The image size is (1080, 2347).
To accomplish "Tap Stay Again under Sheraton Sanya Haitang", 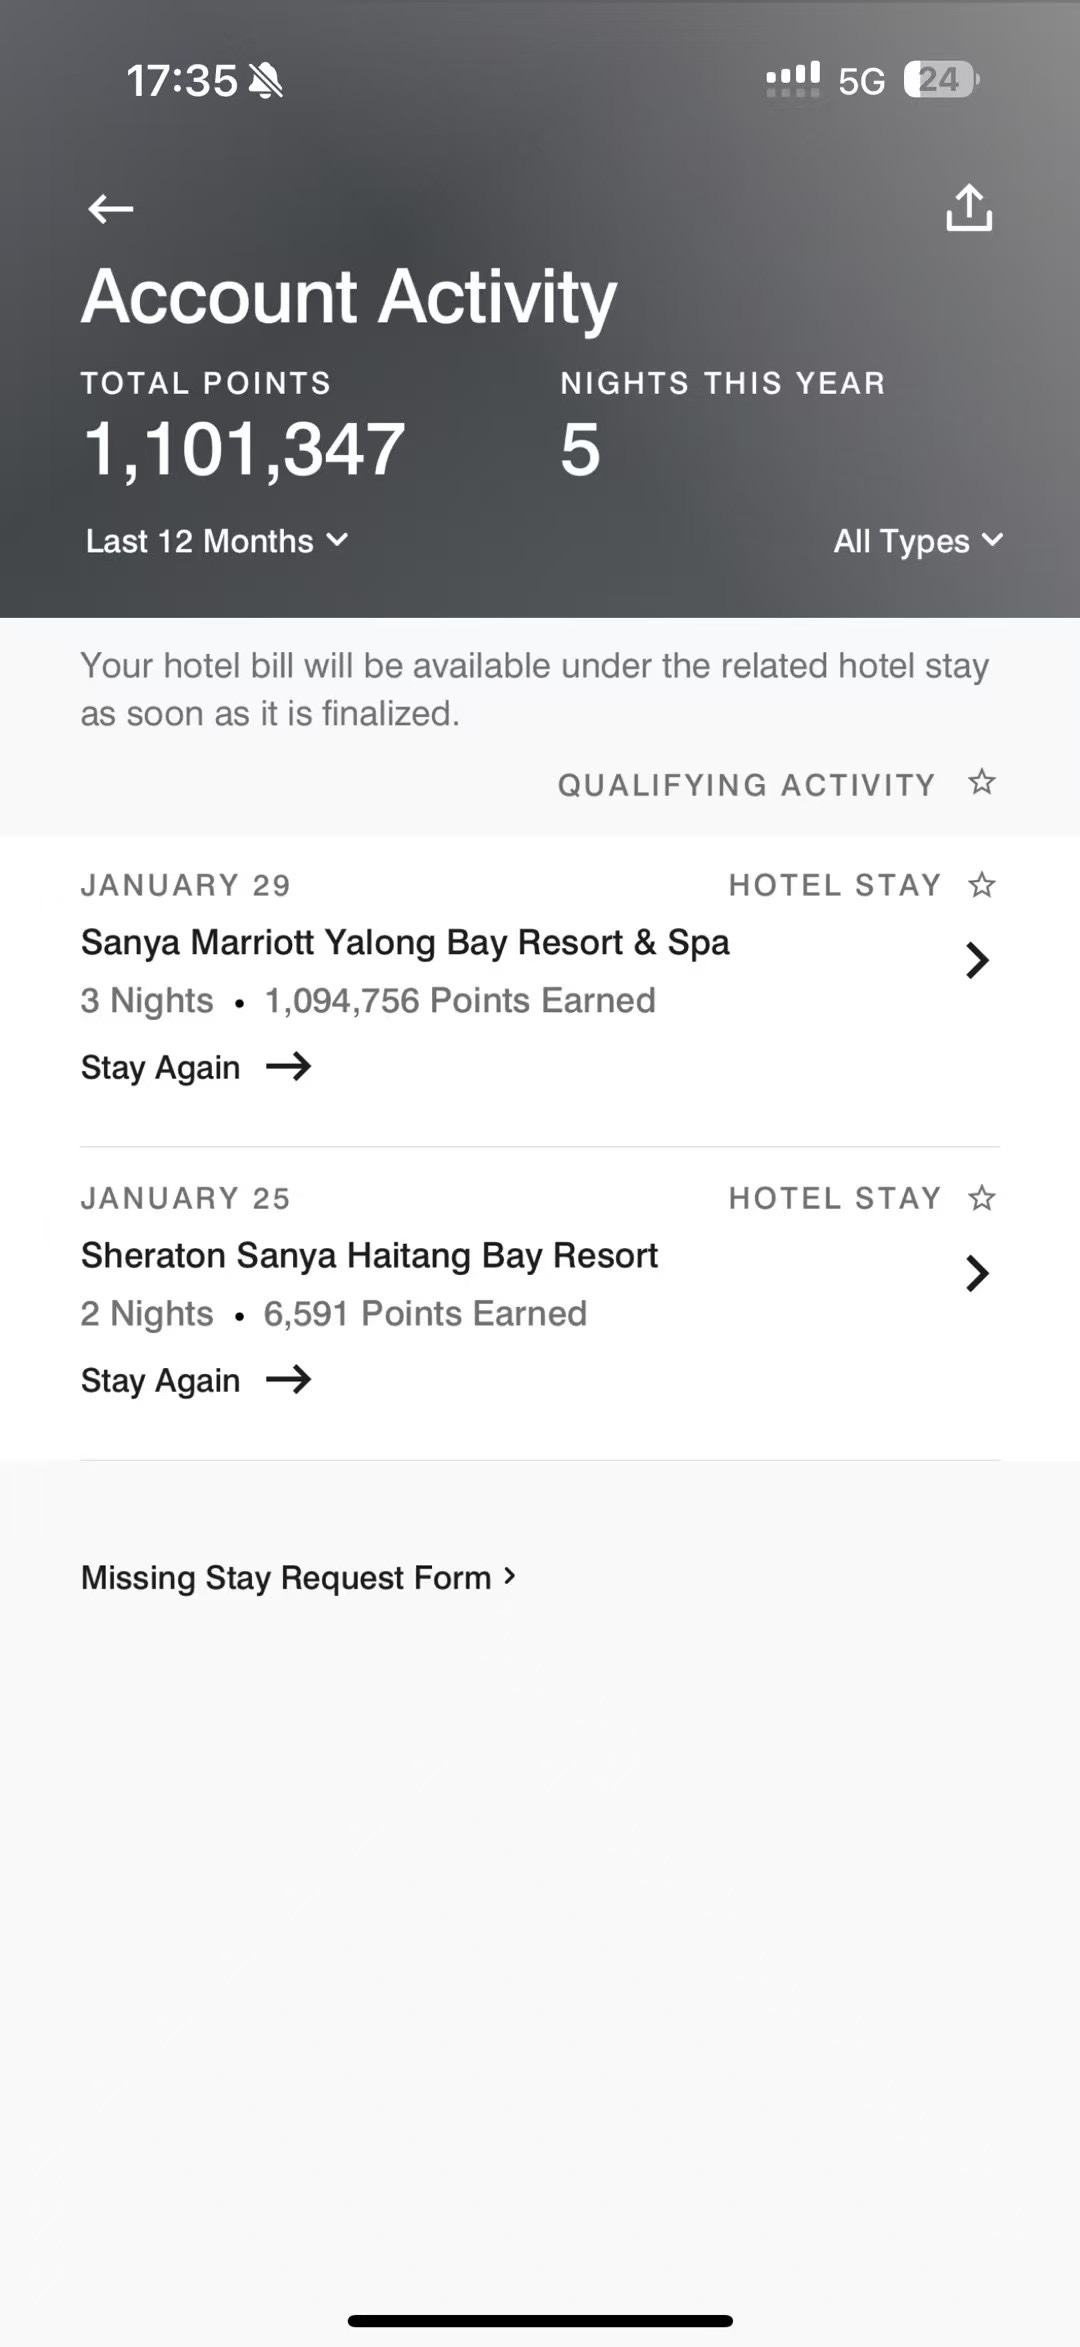I will (160, 1380).
